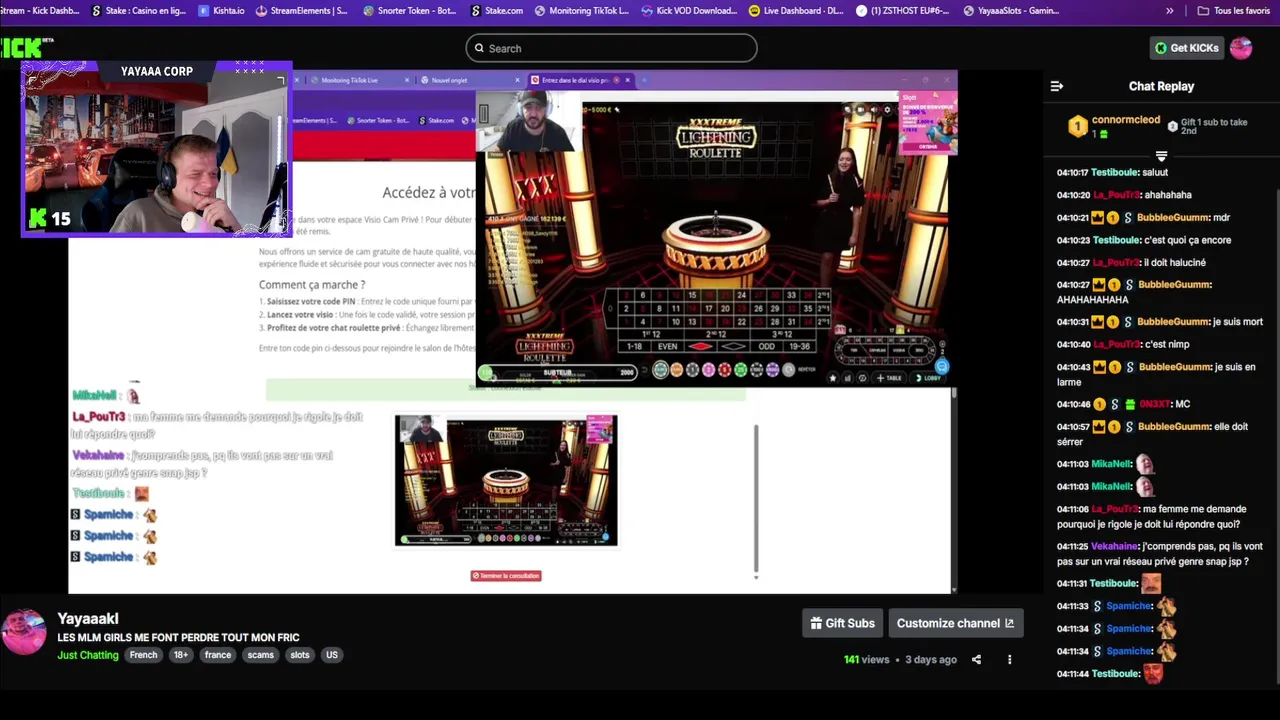Share the video using the share icon
The image size is (1280, 720).
click(x=976, y=660)
